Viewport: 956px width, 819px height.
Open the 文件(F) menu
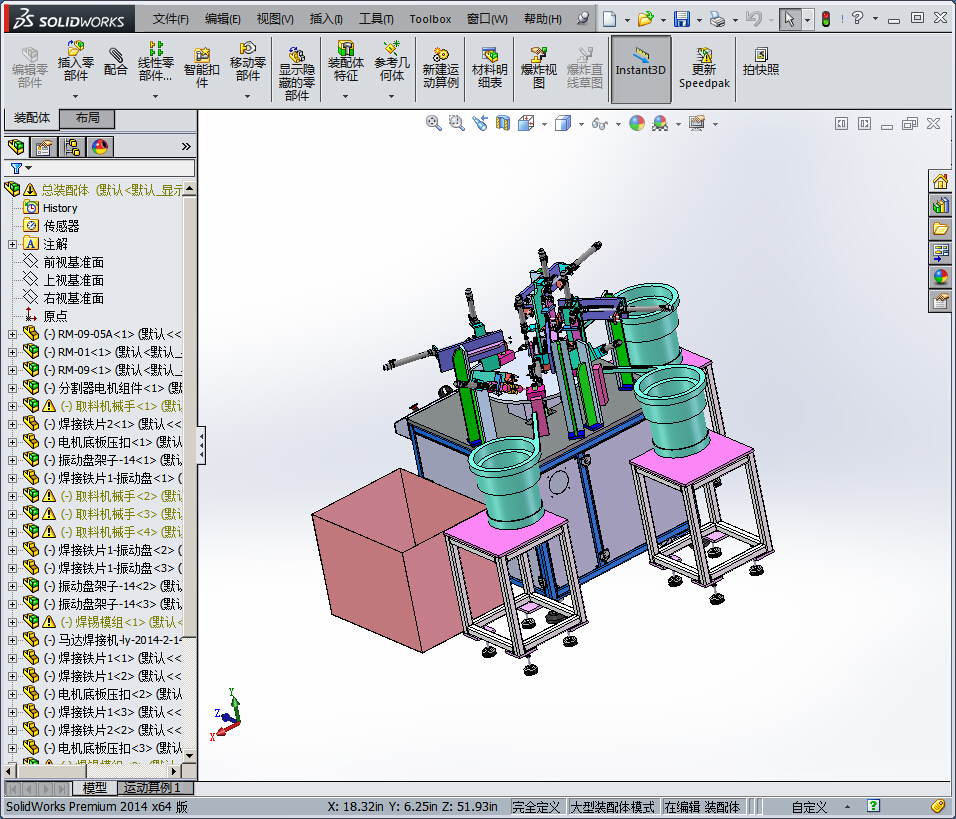(x=171, y=19)
